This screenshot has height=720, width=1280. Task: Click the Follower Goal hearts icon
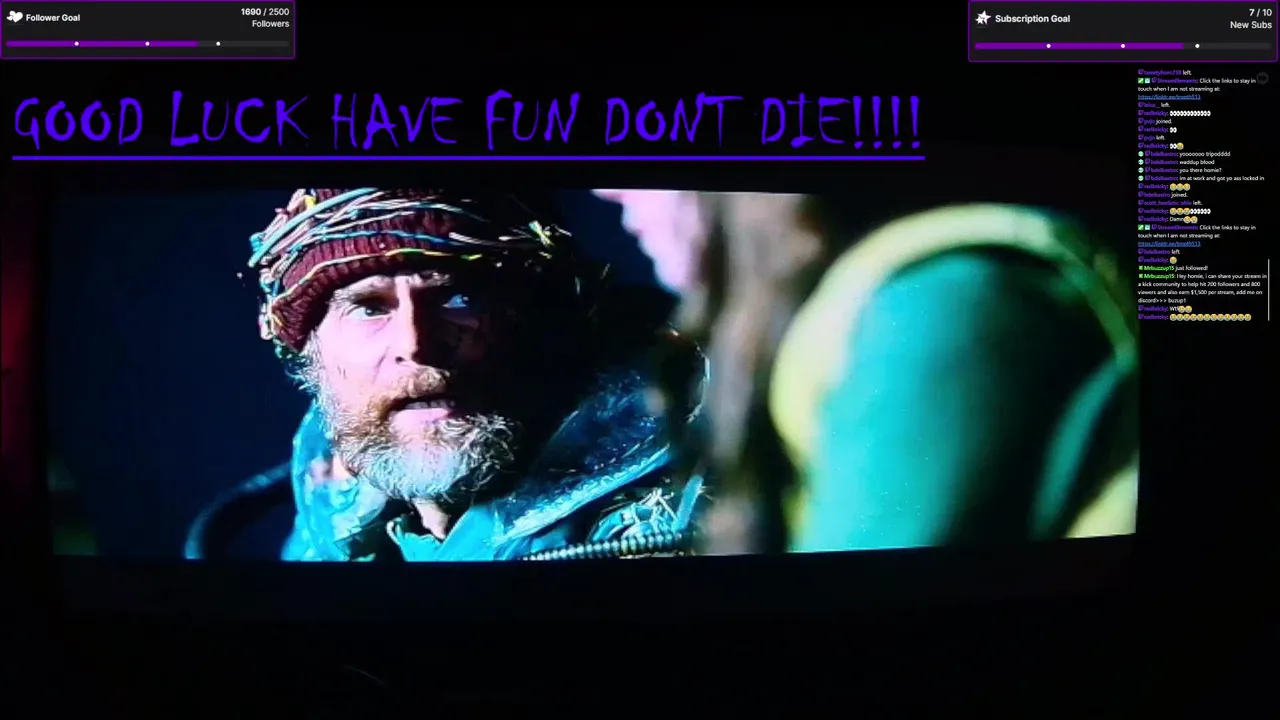(14, 17)
